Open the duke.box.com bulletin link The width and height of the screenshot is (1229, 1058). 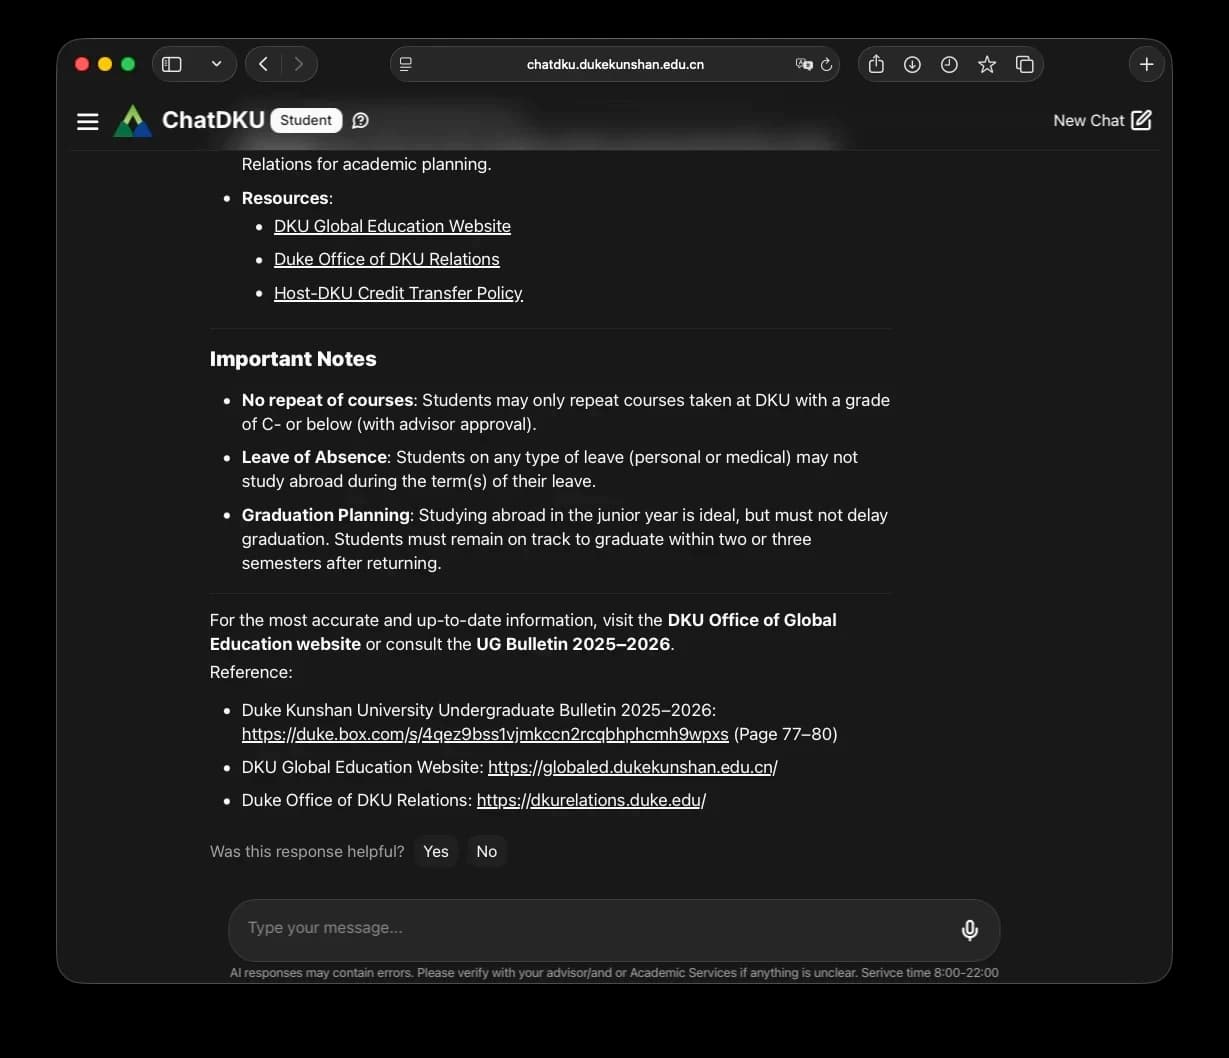(485, 734)
